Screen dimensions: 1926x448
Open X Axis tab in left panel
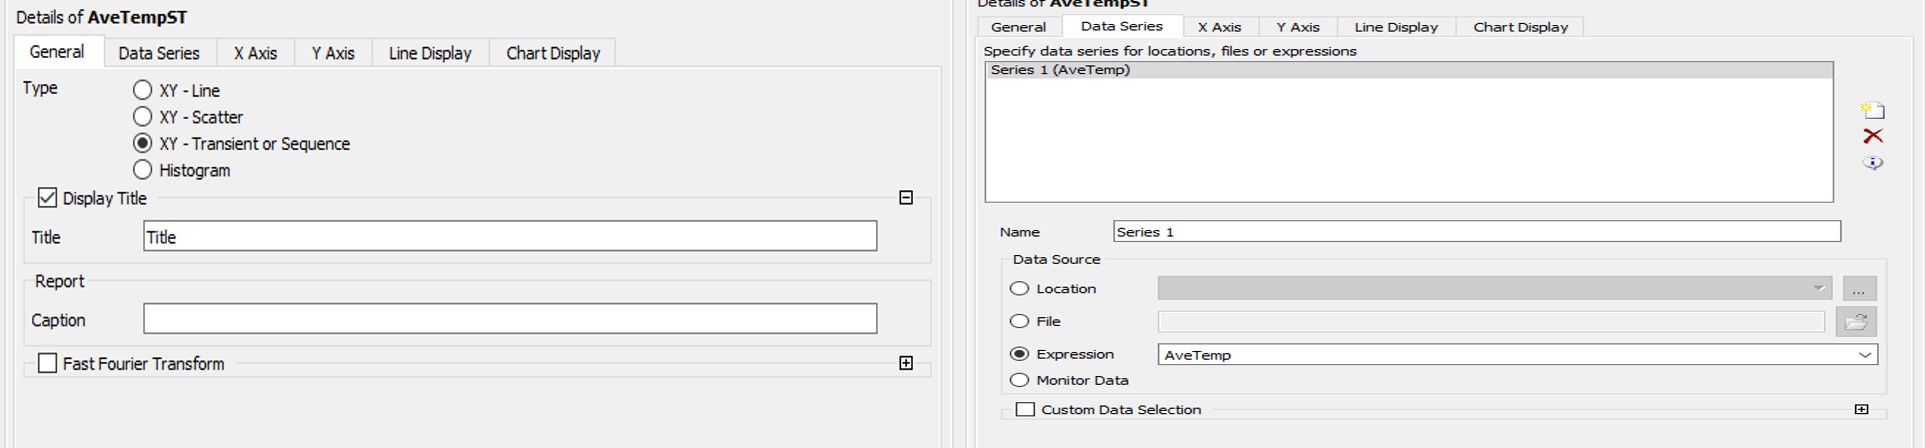coord(256,53)
